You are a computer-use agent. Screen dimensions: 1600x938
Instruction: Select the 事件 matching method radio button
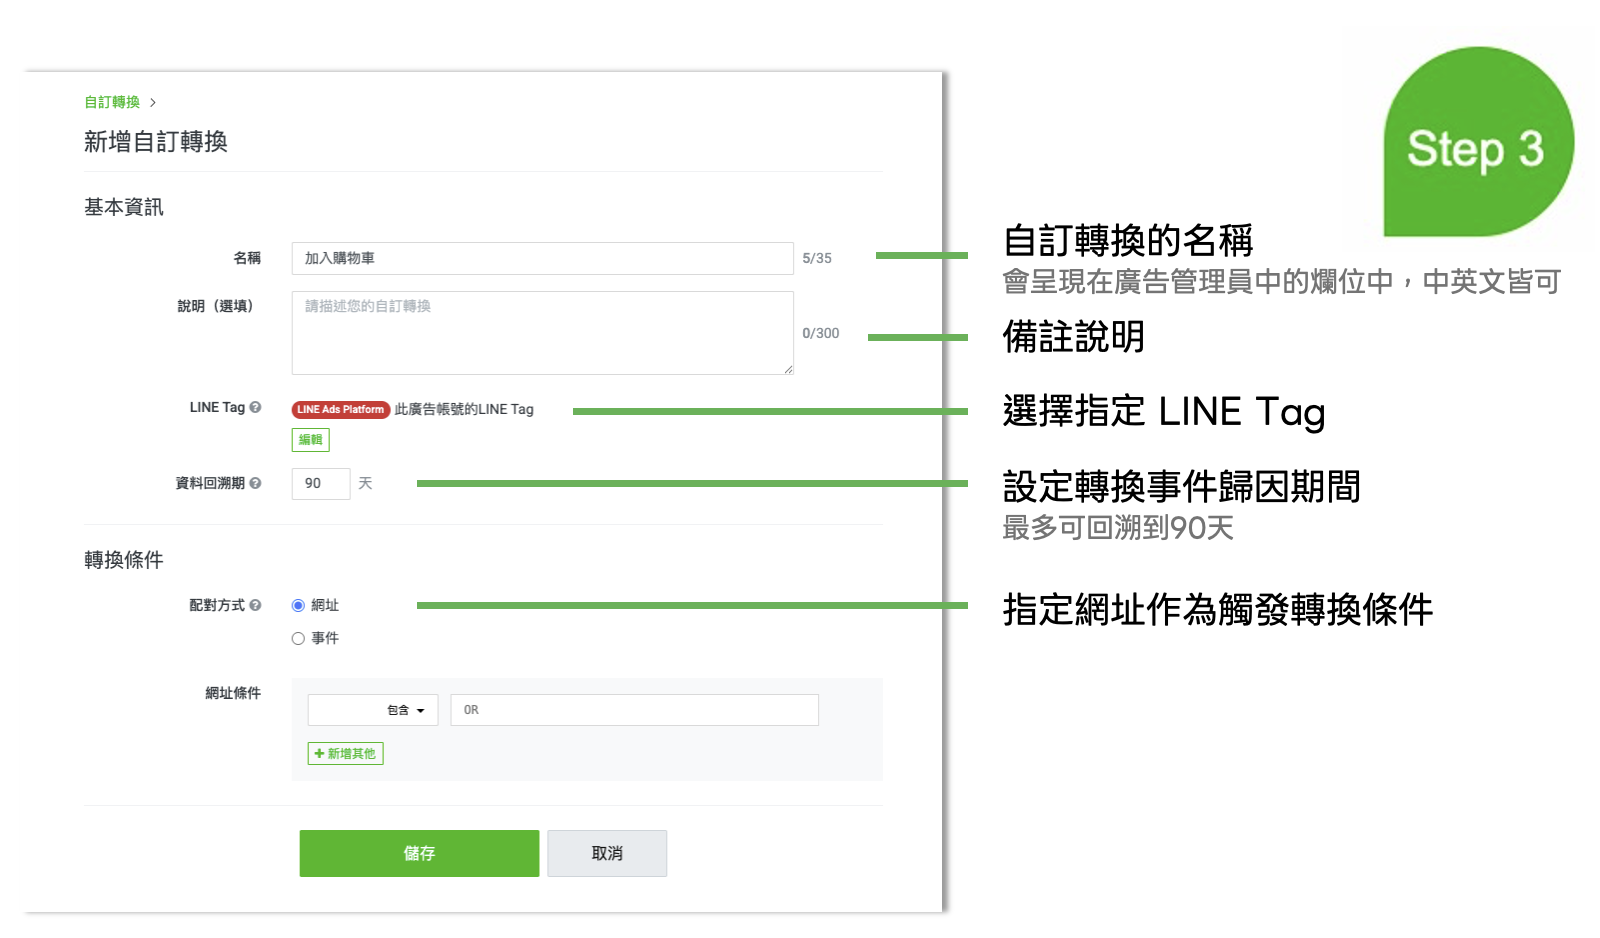pos(298,638)
